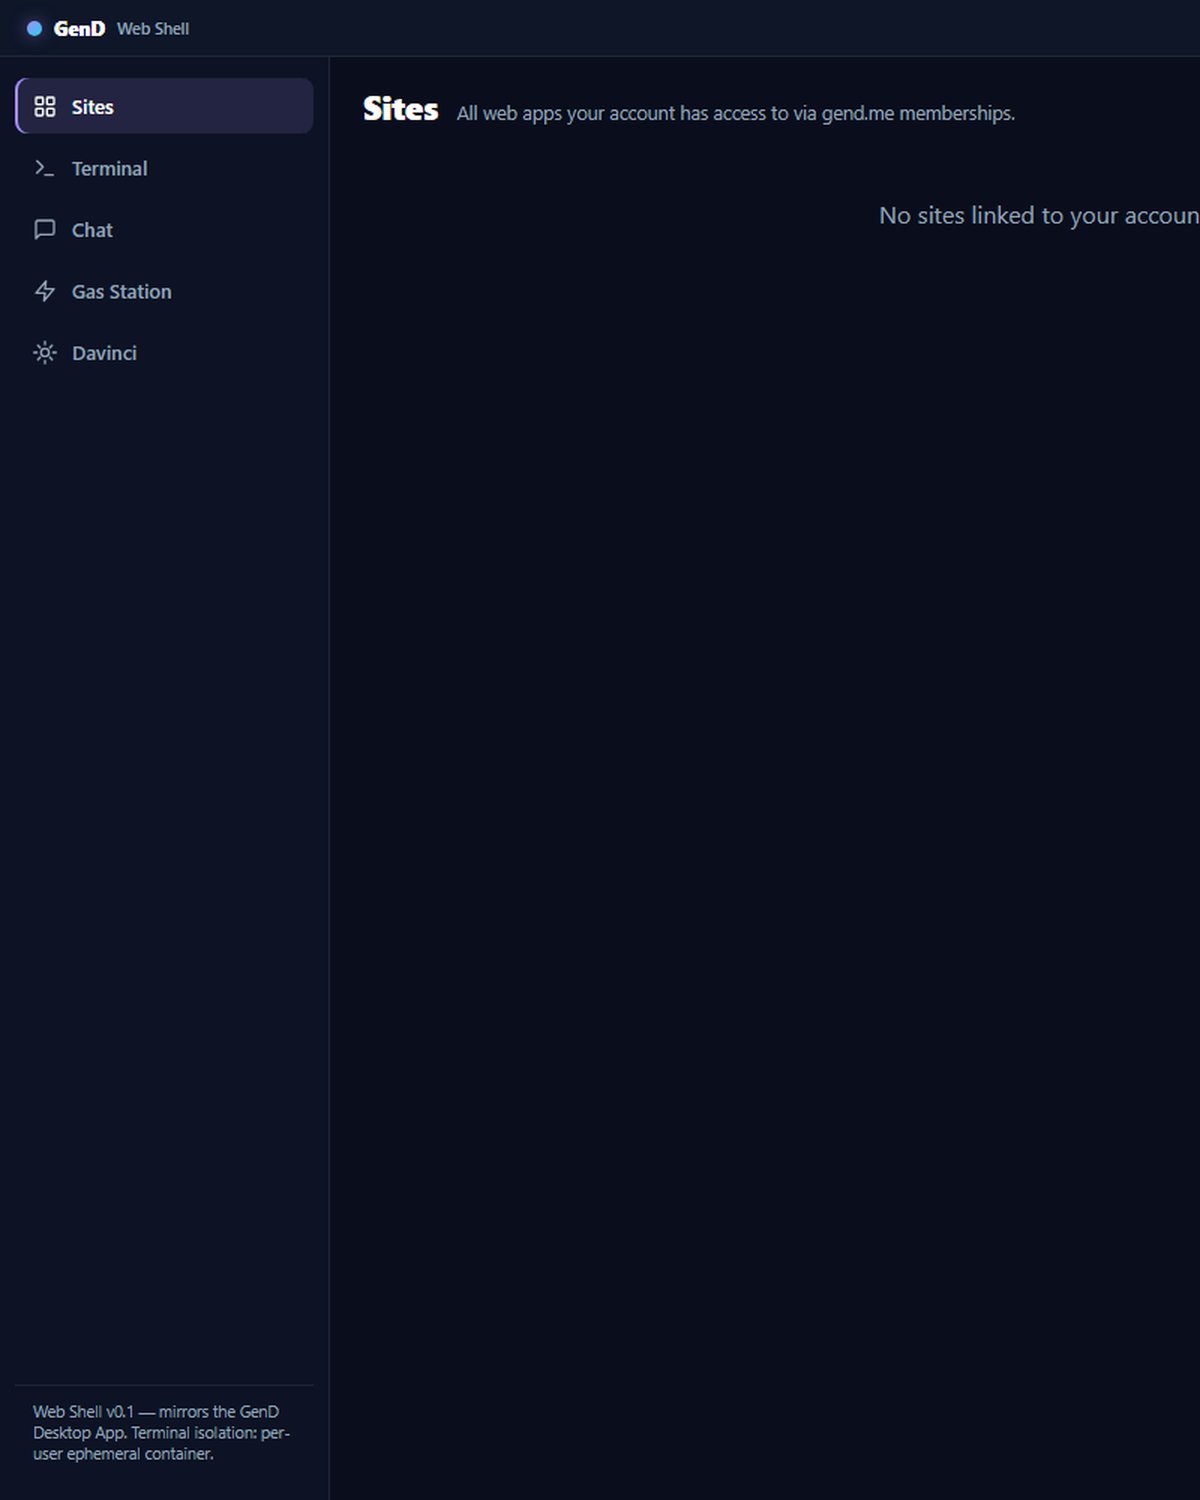Click the Web Shell v0.1 footer note
This screenshot has height=1500, width=1200.
161,1432
